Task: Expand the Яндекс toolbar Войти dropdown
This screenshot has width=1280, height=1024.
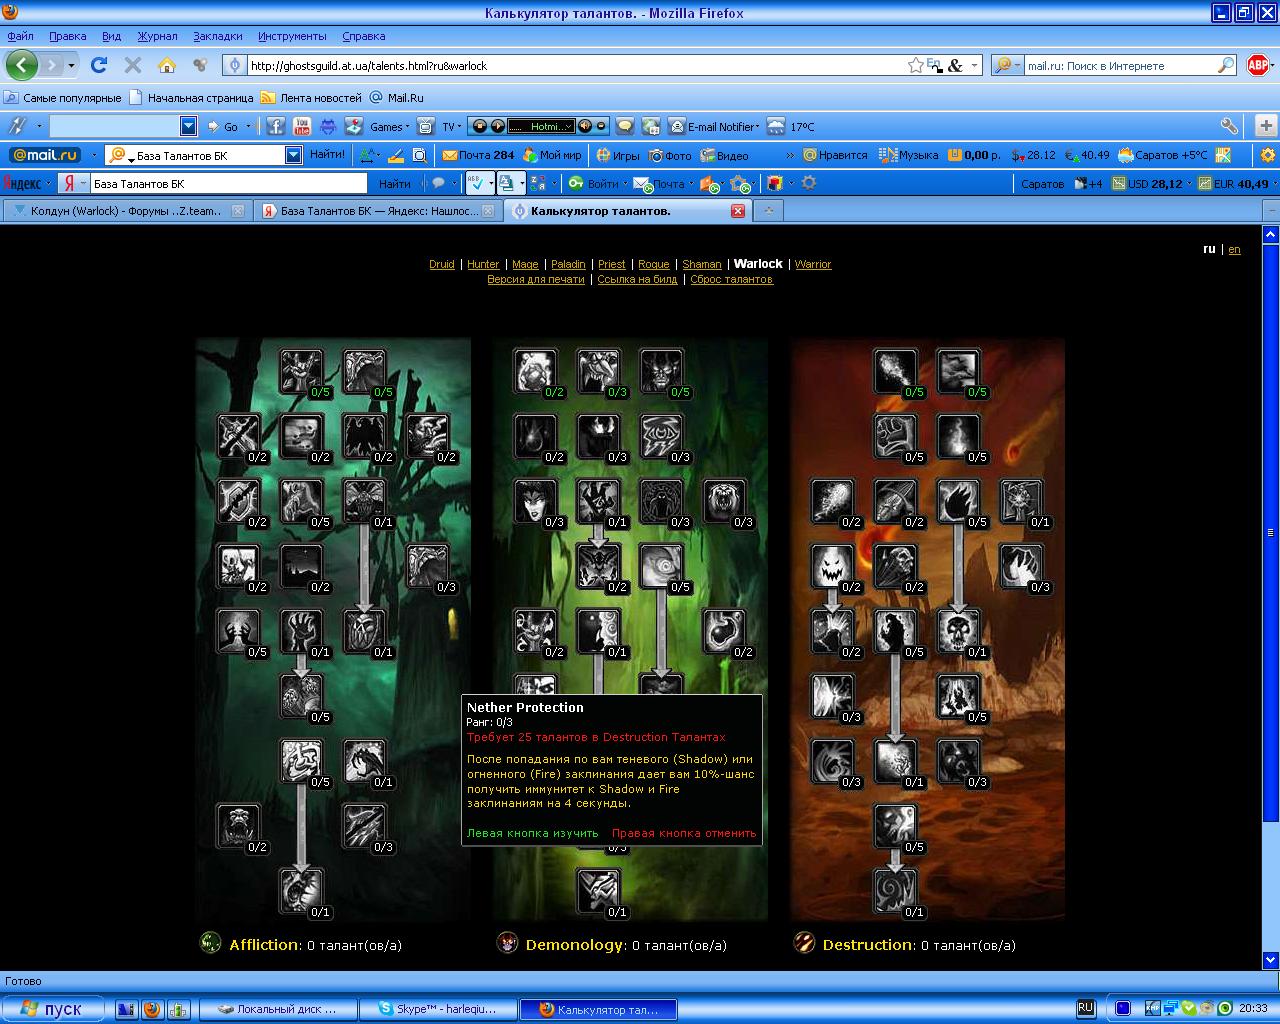Action: [625, 184]
